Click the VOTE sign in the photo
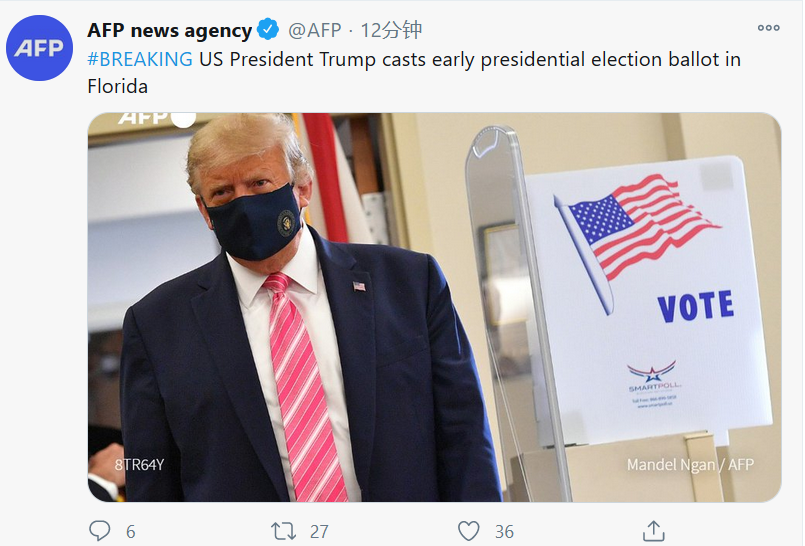The width and height of the screenshot is (805, 546). [x=695, y=306]
